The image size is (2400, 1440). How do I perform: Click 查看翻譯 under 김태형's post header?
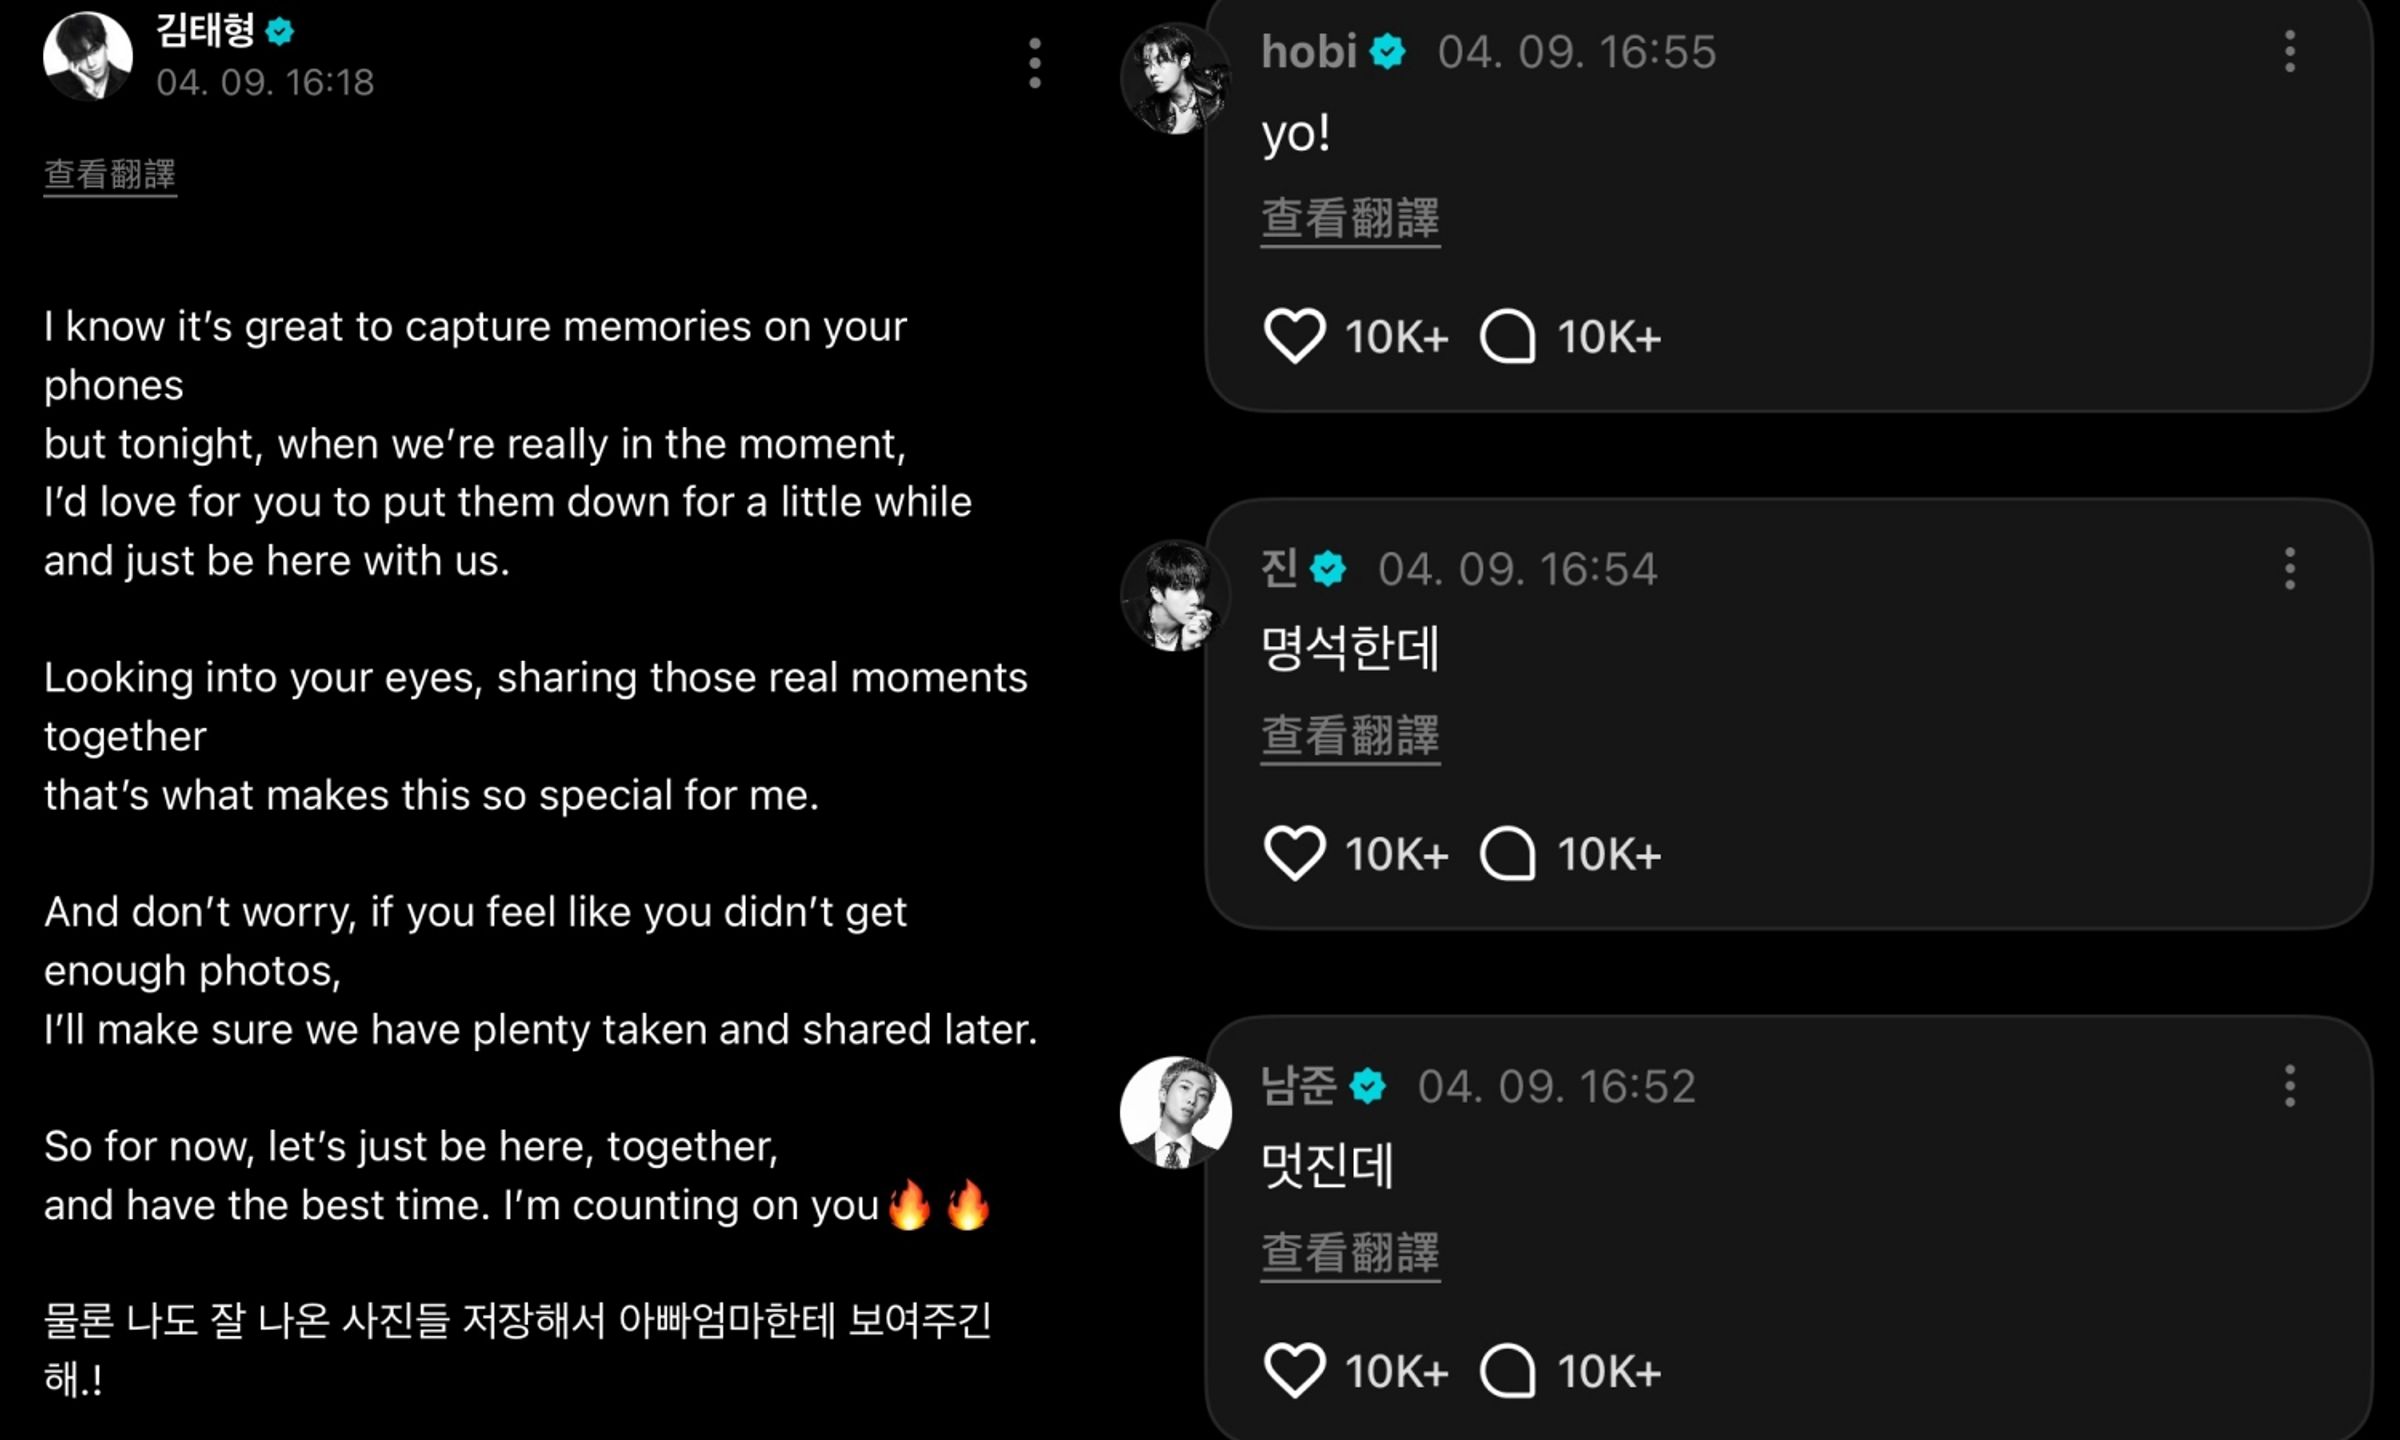[110, 176]
